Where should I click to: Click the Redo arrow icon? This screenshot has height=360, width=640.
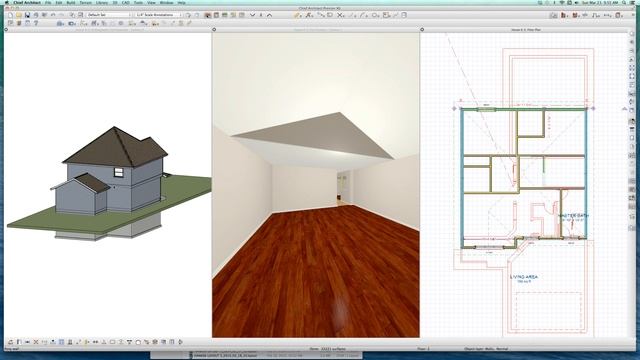click(x=62, y=15)
